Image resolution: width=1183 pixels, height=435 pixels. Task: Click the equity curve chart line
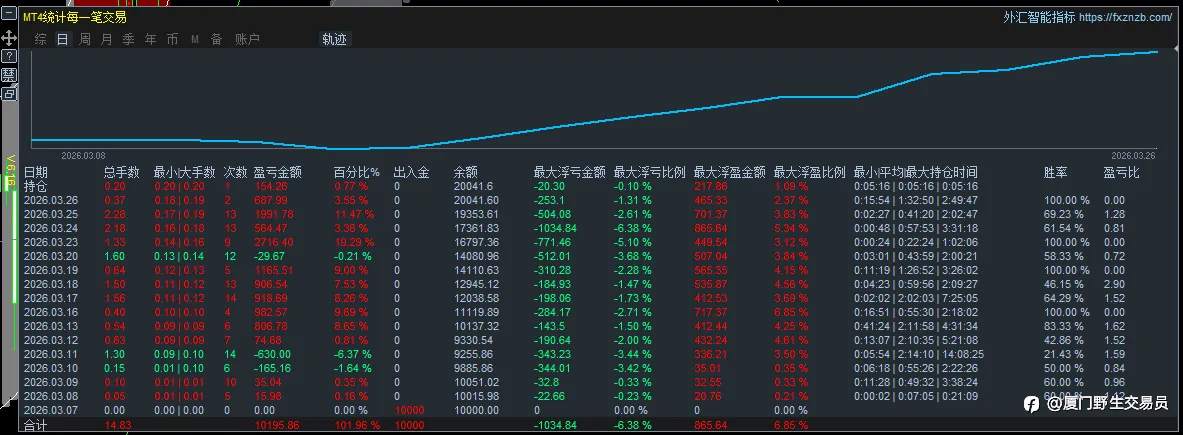595,123
